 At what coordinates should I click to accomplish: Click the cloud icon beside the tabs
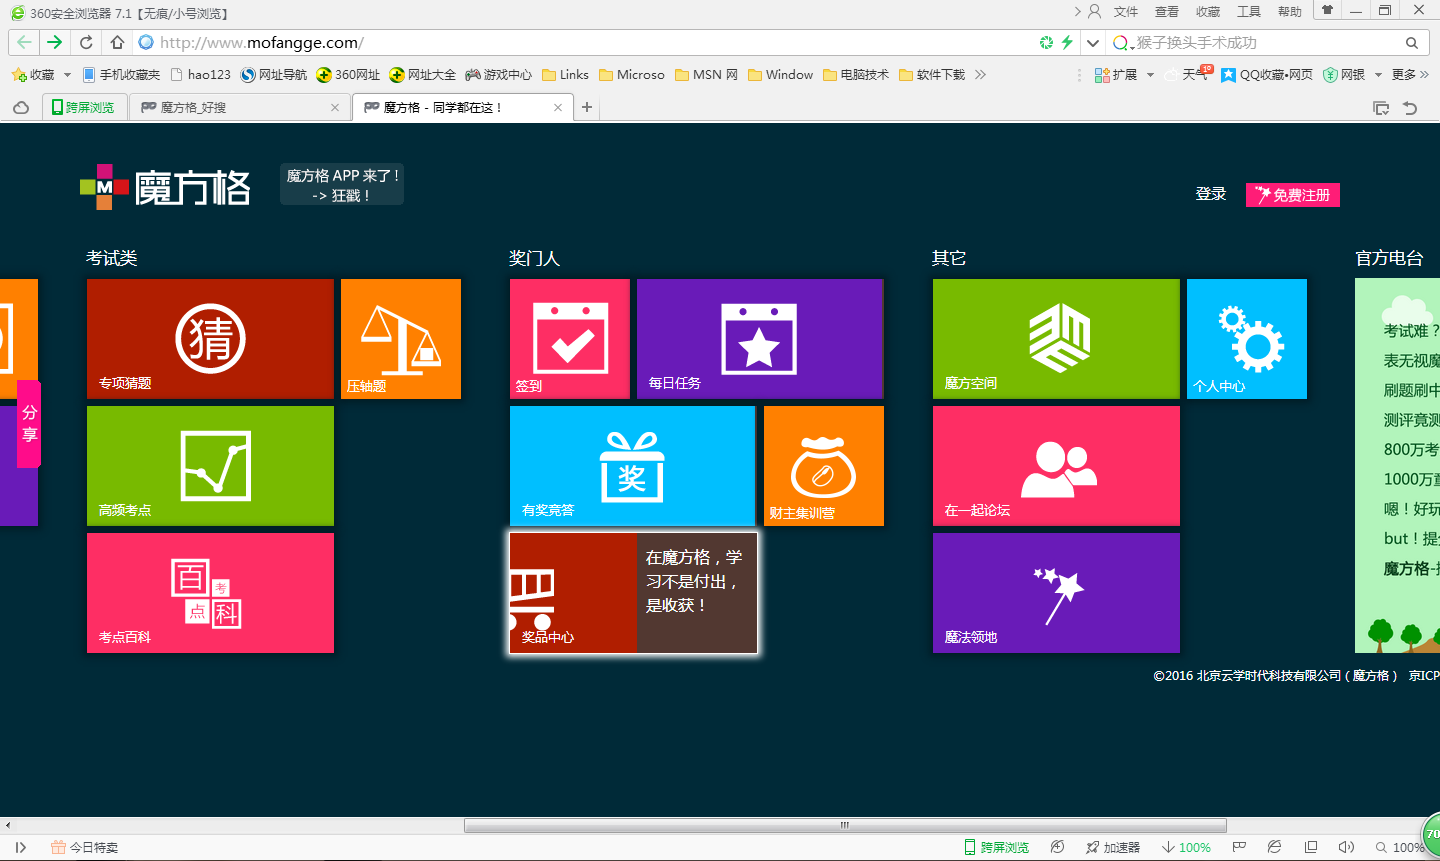pyautogui.click(x=21, y=108)
